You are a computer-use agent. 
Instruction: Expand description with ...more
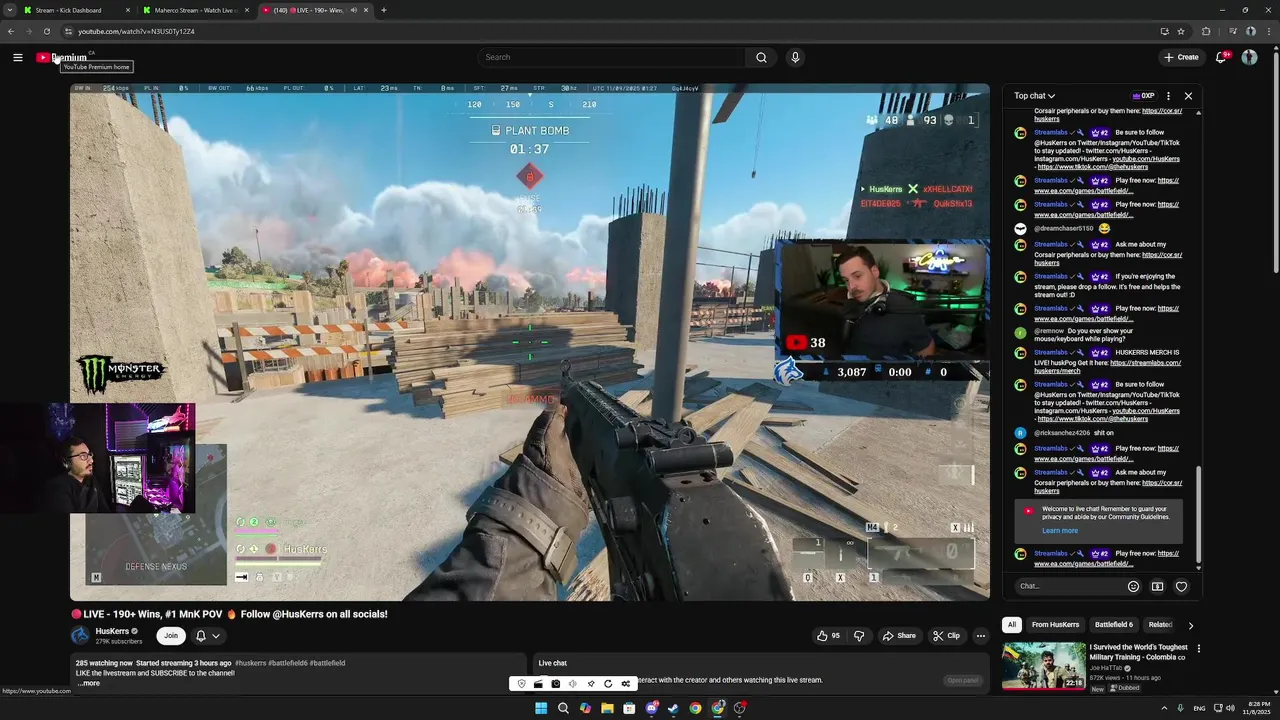(89, 683)
